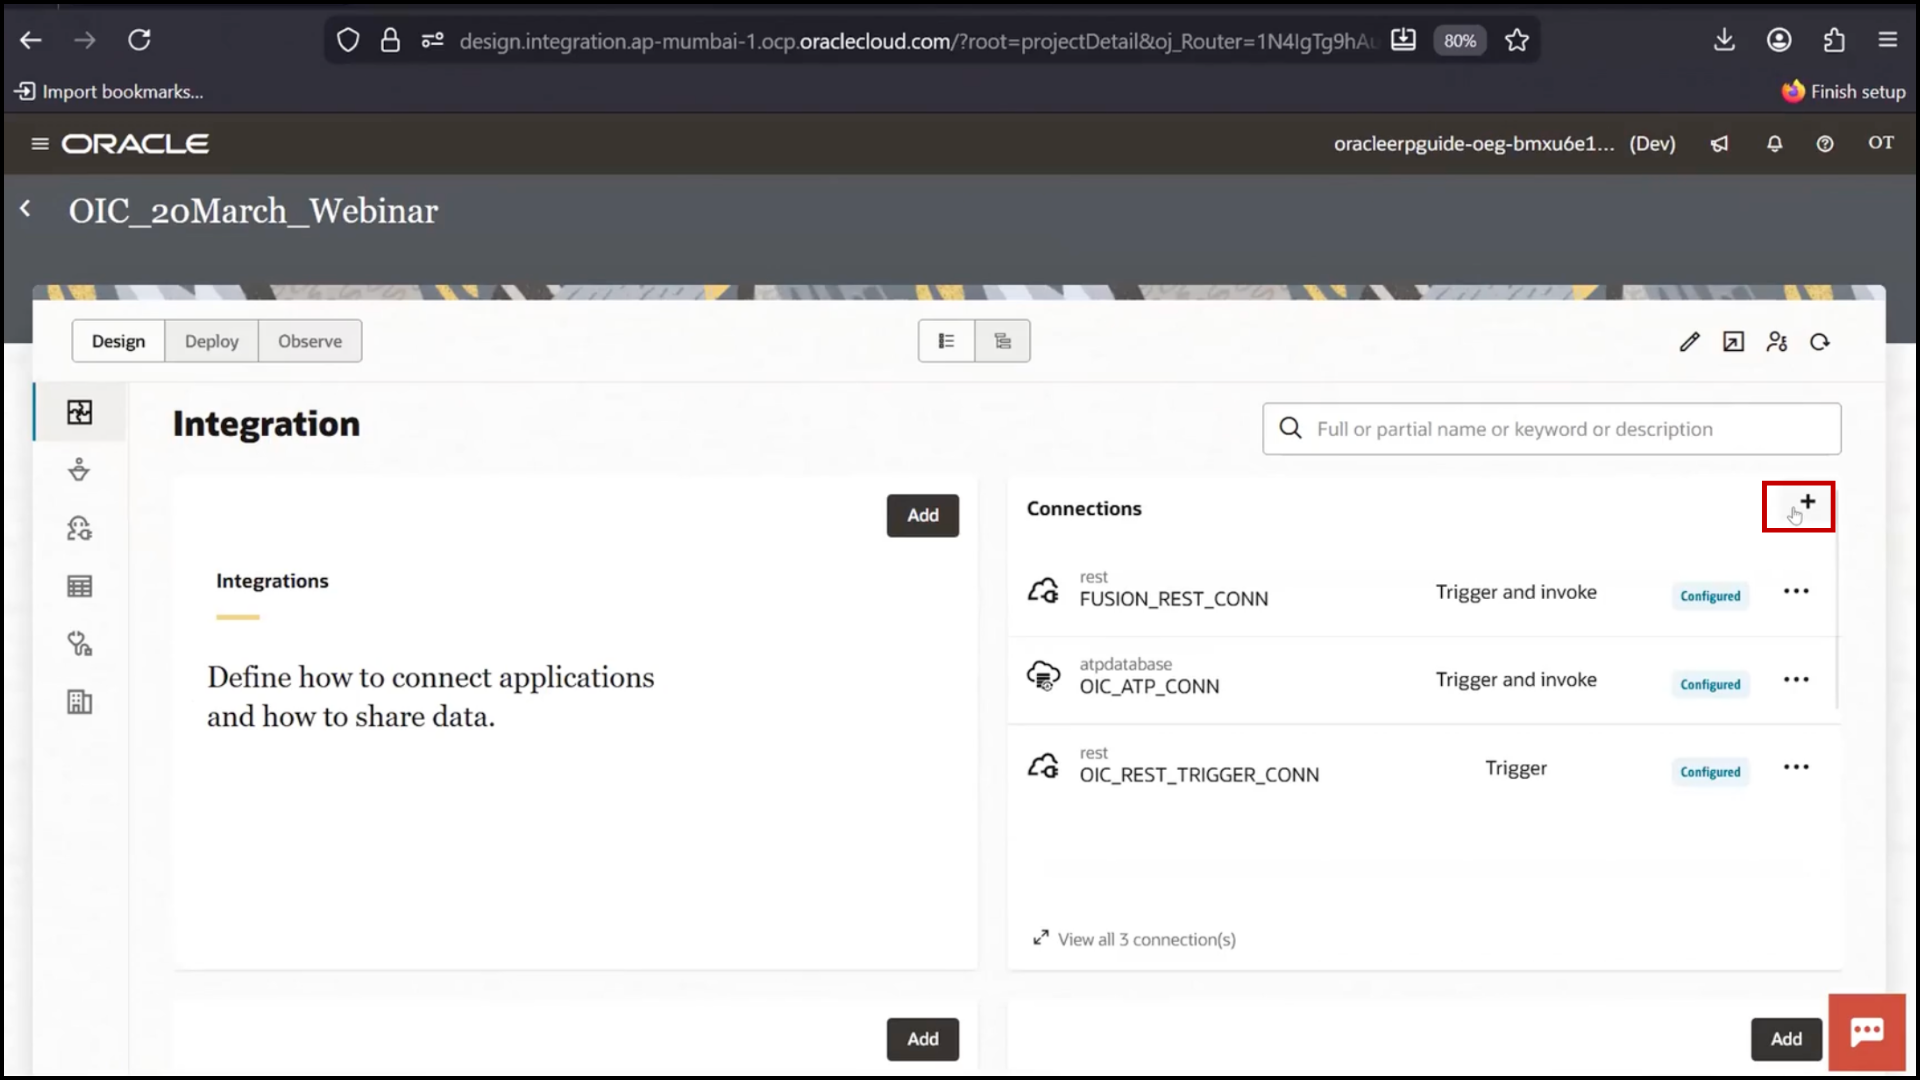Open the project share users icon
Image resolution: width=1920 pixels, height=1080 pixels.
[1777, 342]
